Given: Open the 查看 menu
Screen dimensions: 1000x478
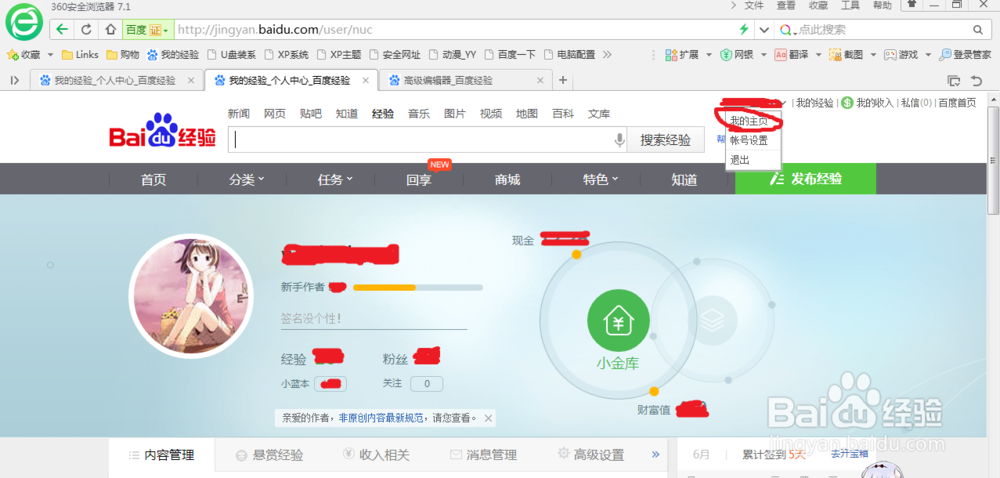Looking at the screenshot, I should [786, 6].
